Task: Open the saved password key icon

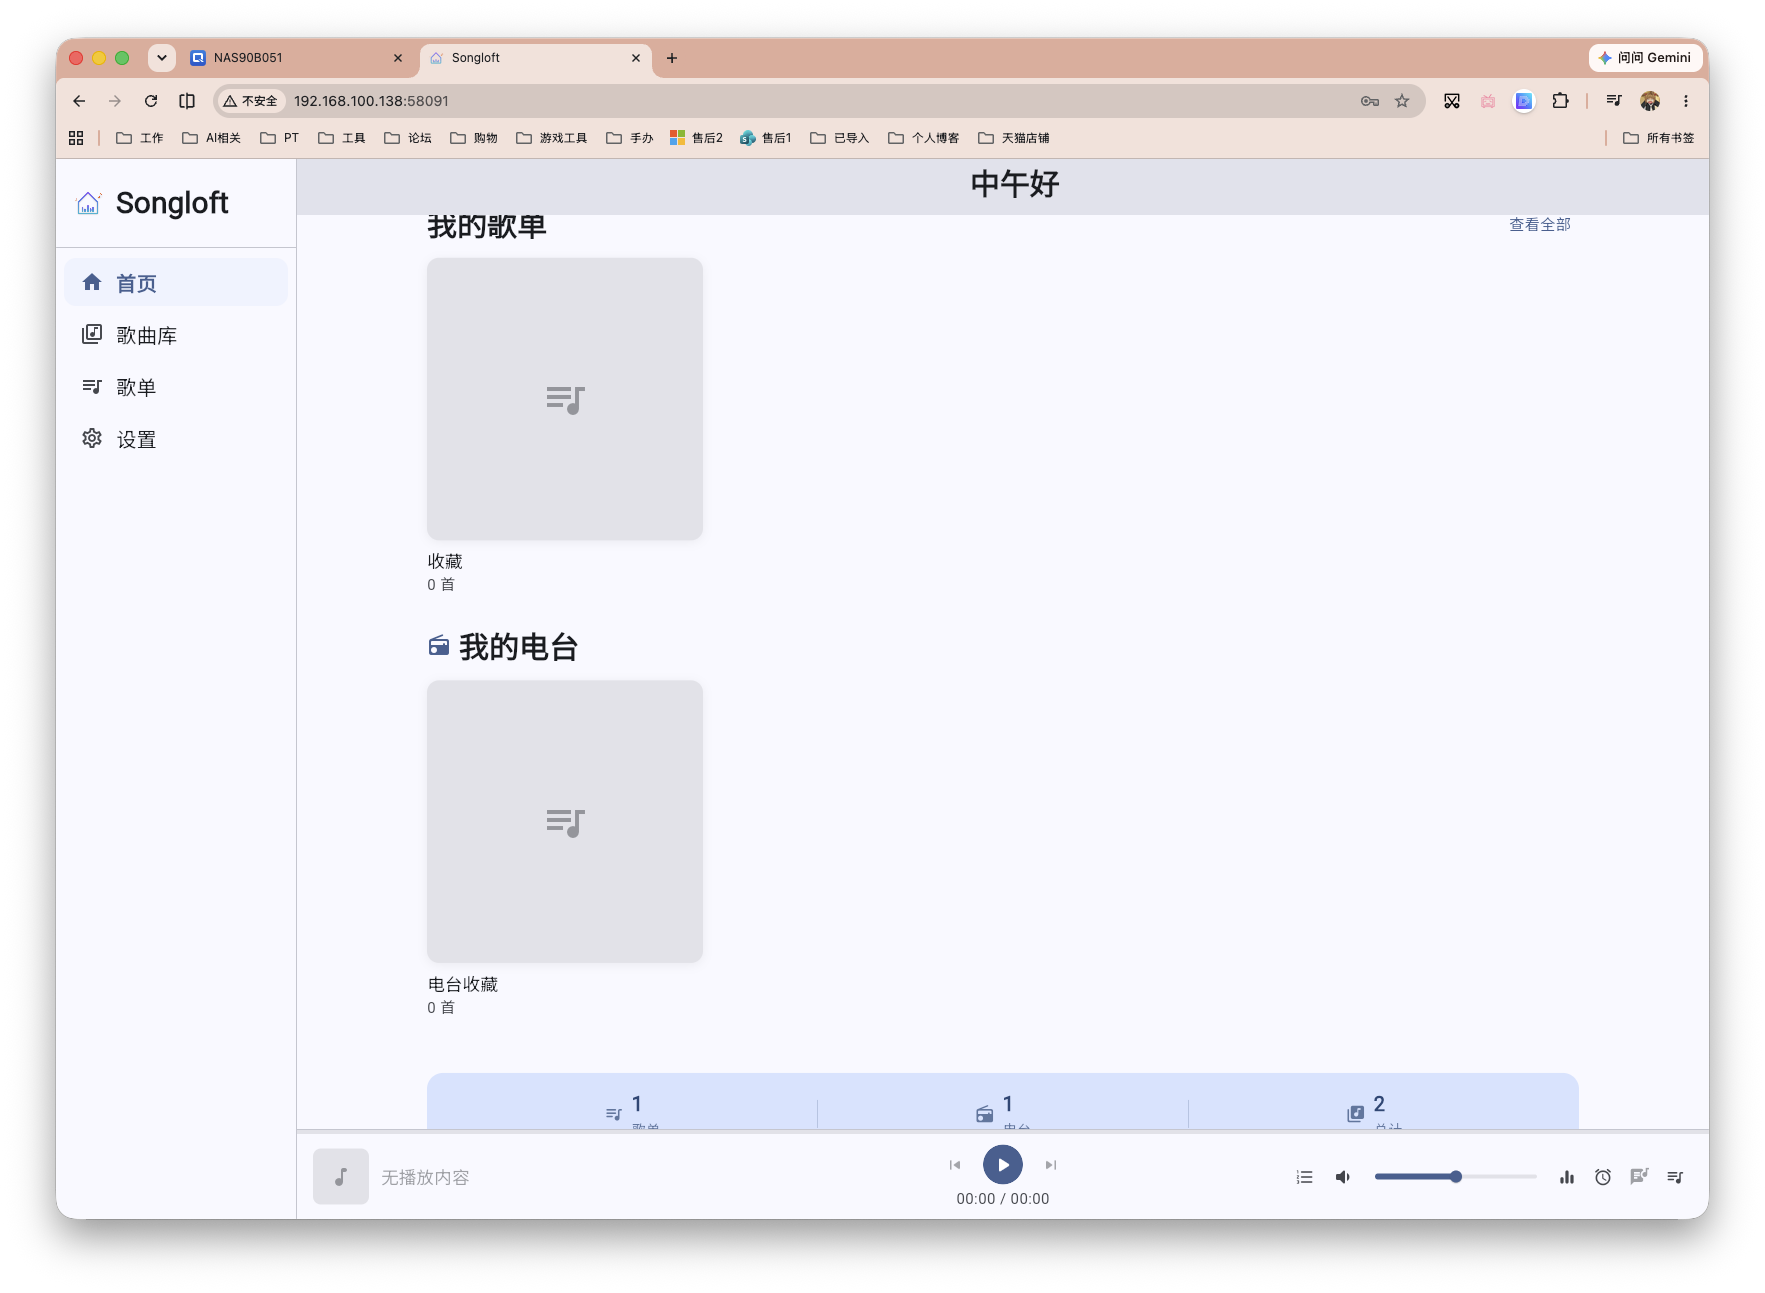Action: 1370,101
